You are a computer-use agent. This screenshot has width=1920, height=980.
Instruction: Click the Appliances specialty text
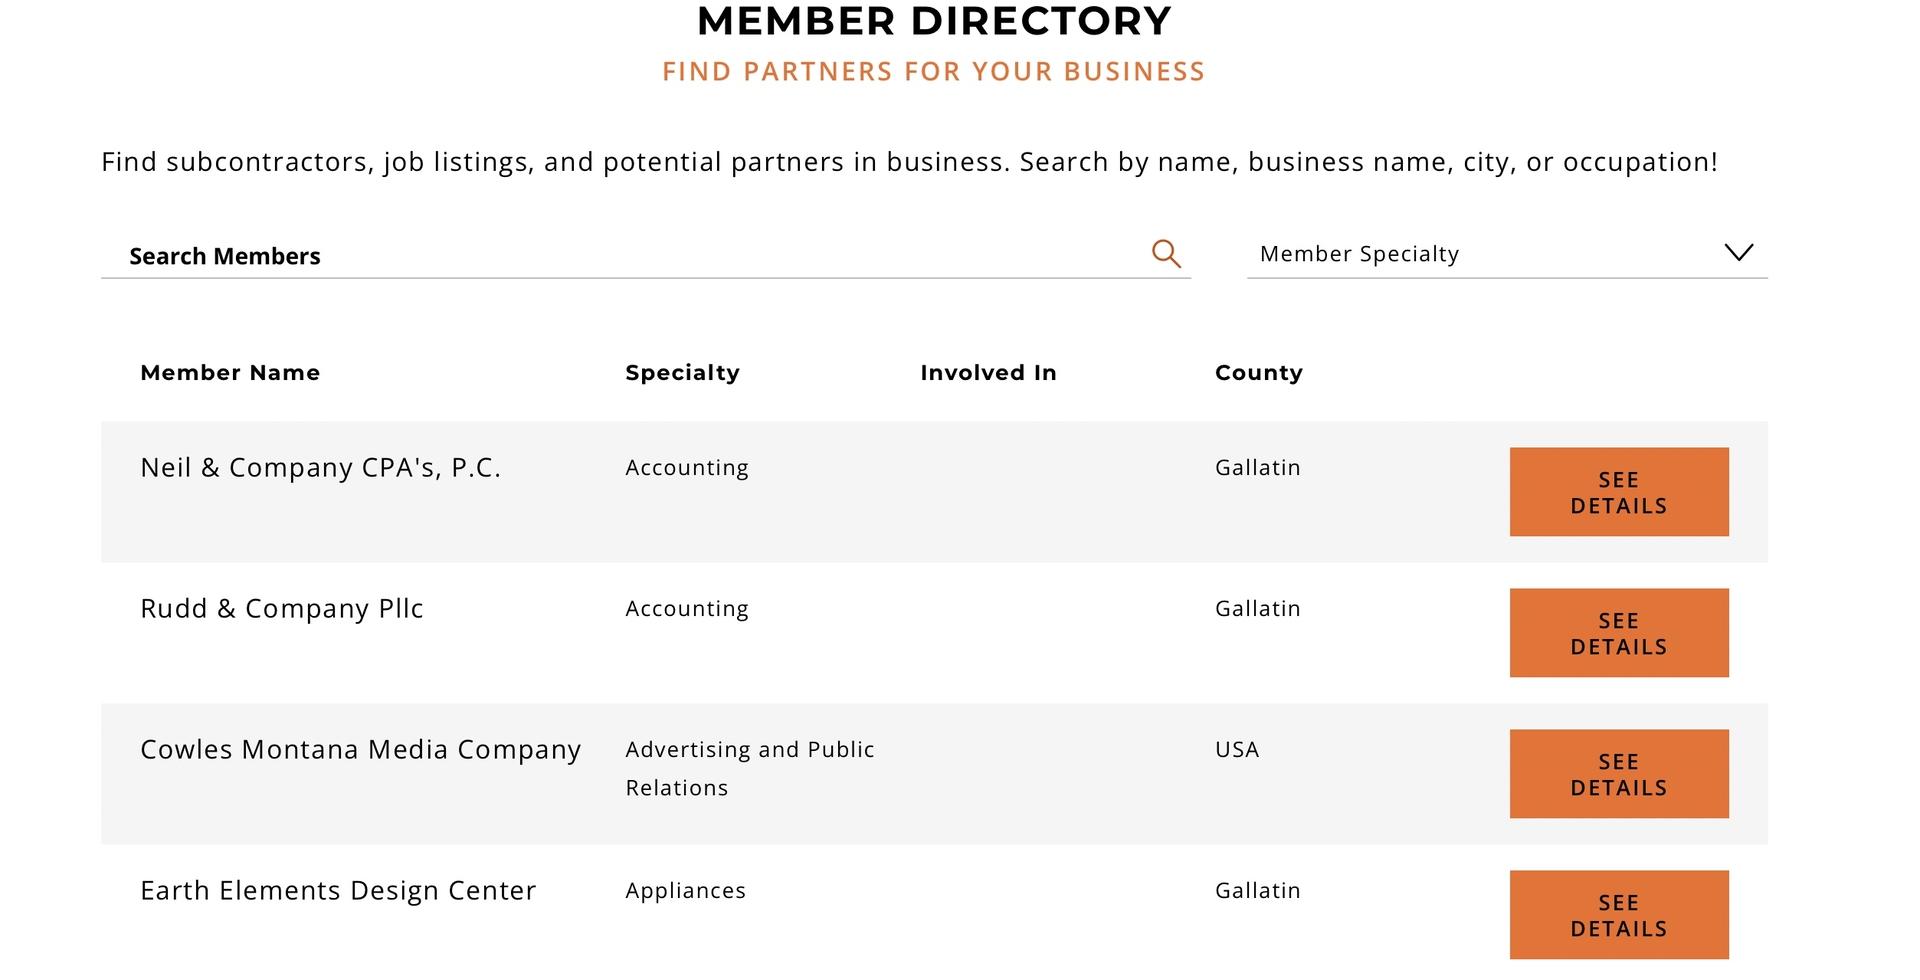point(685,891)
